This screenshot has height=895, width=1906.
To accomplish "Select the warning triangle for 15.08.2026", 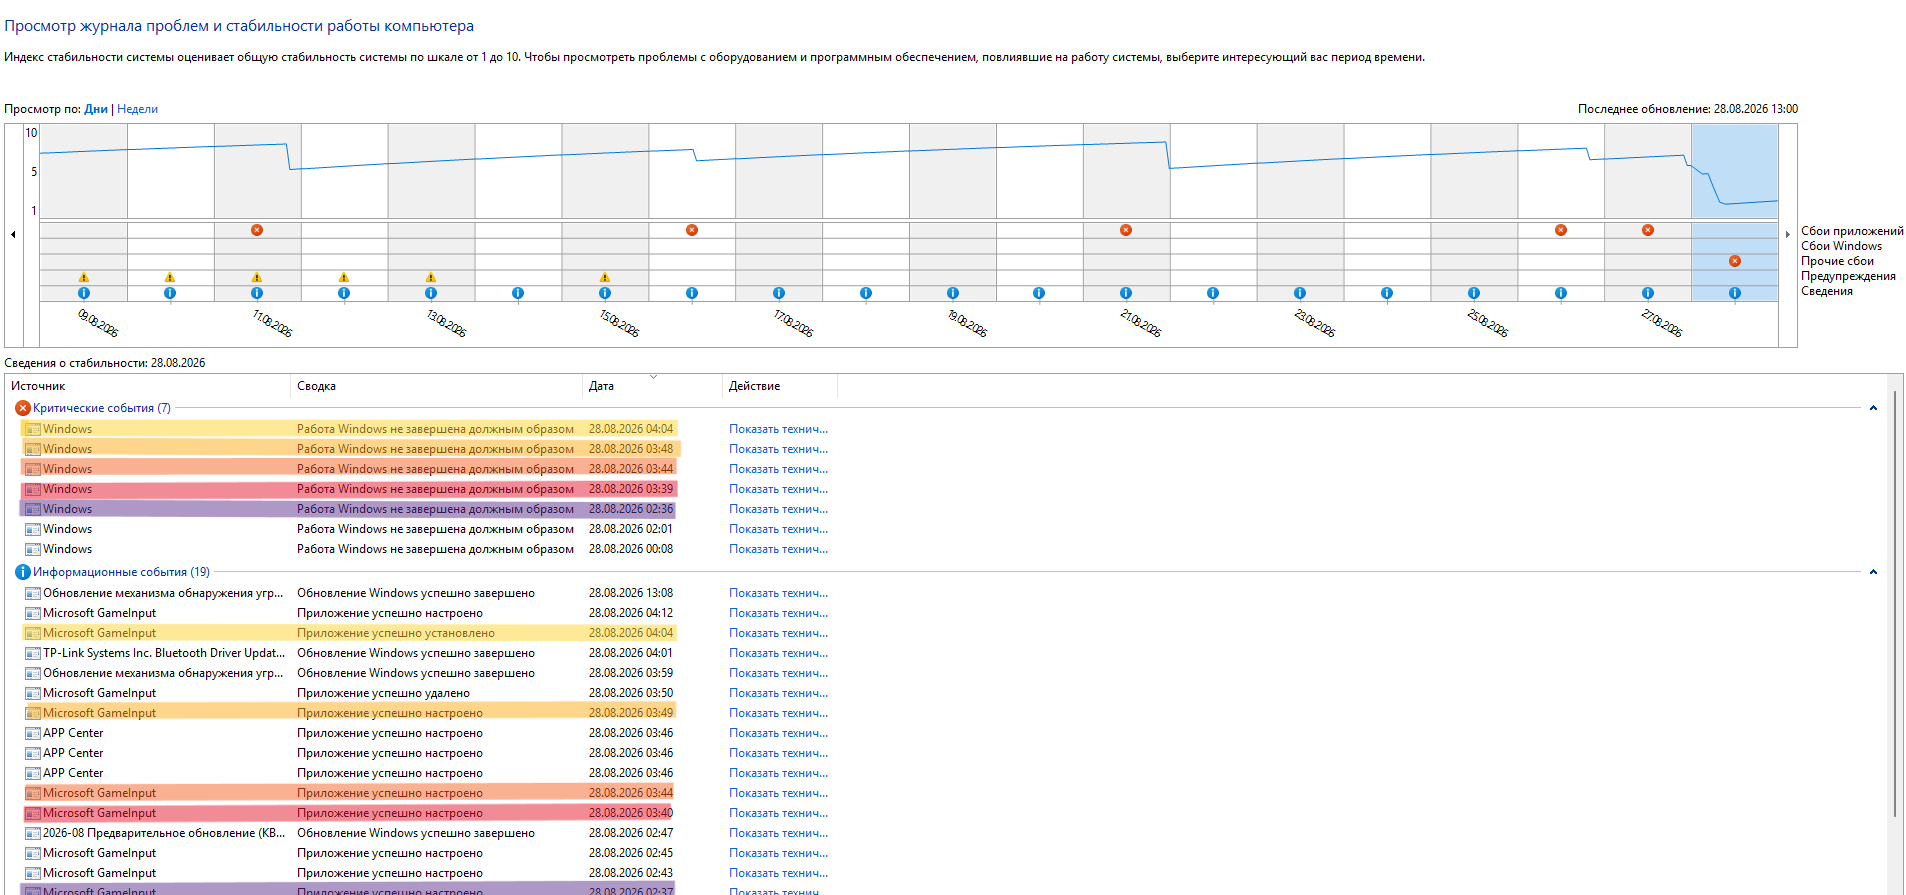I will (605, 277).
